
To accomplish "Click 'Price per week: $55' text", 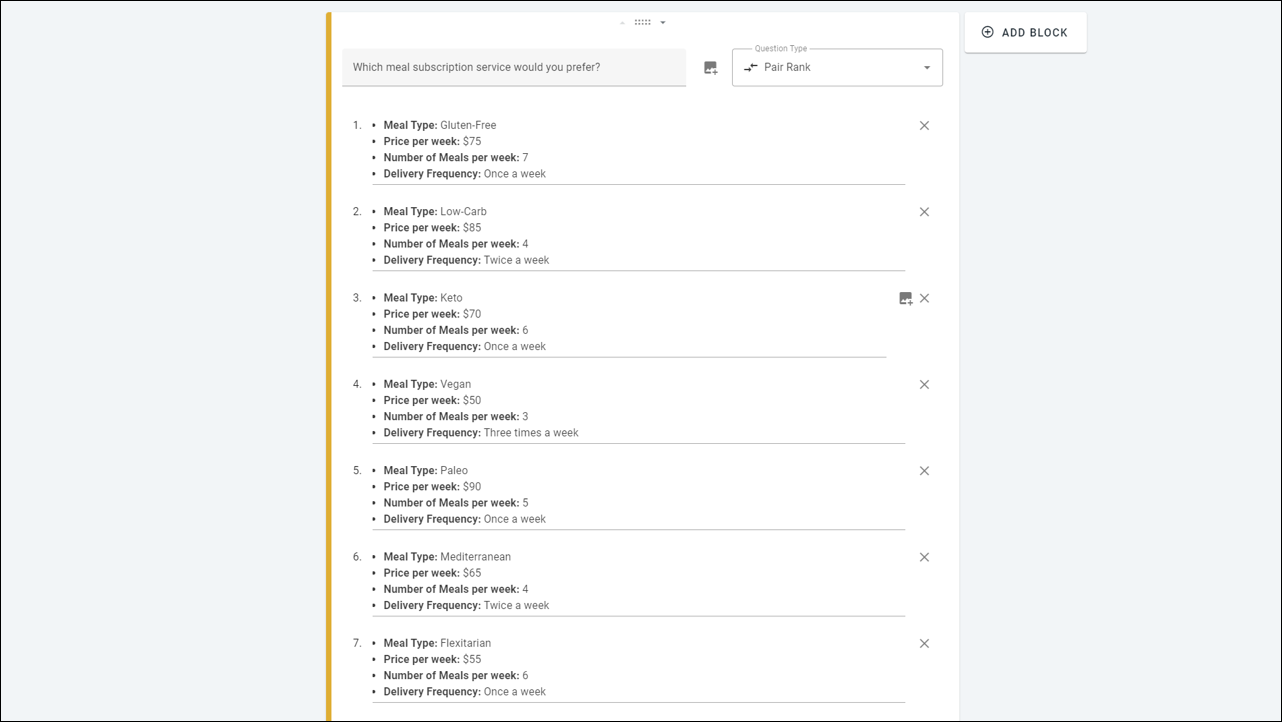I will (x=432, y=659).
